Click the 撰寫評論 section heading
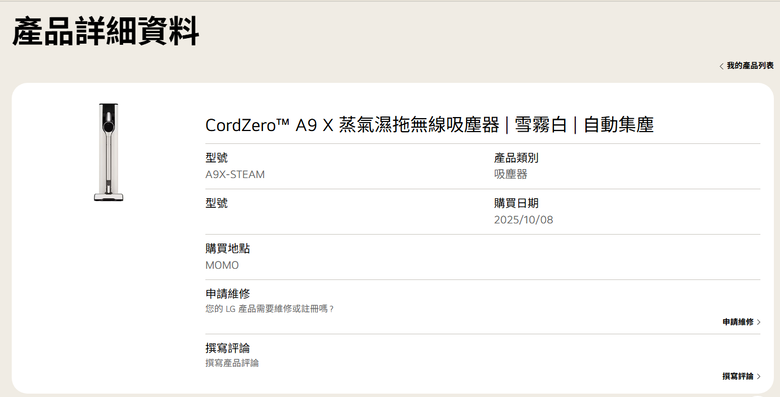 point(227,348)
